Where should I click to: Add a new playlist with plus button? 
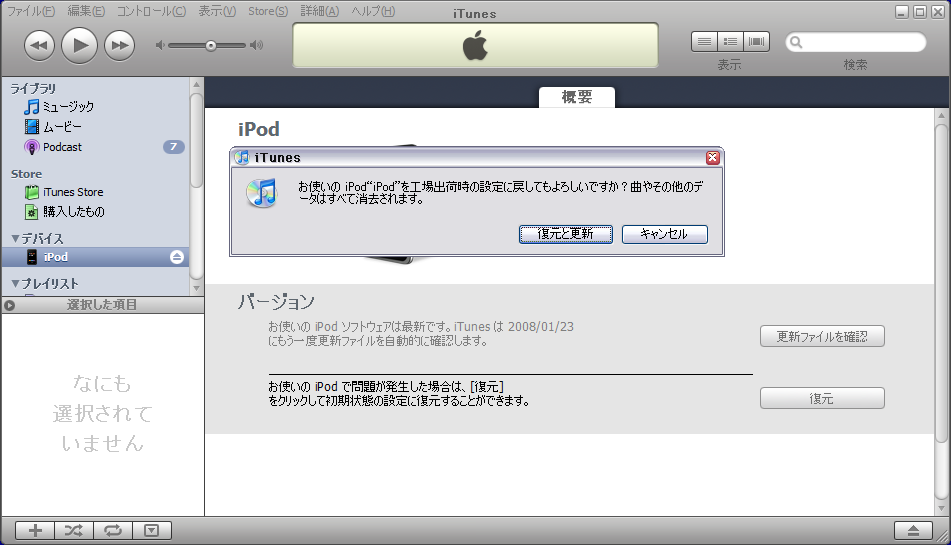[x=35, y=531]
